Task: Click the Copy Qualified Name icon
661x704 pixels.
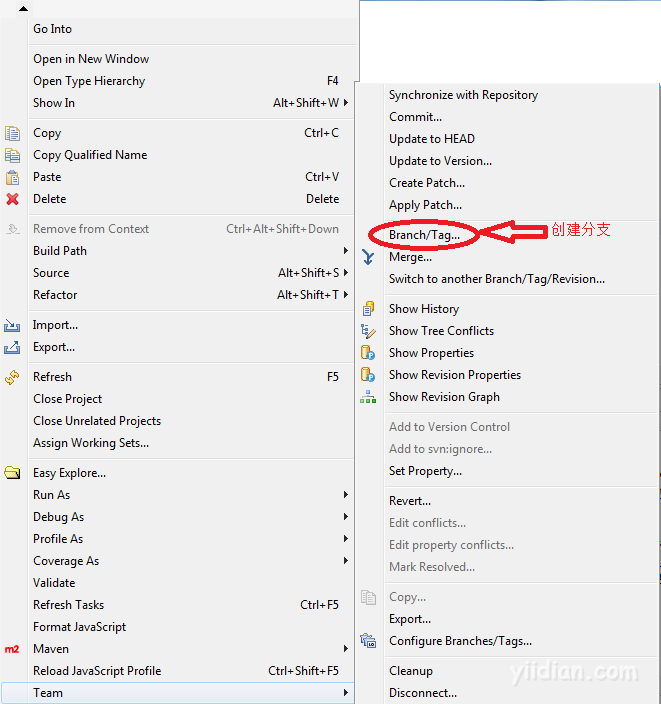Action: (13, 155)
